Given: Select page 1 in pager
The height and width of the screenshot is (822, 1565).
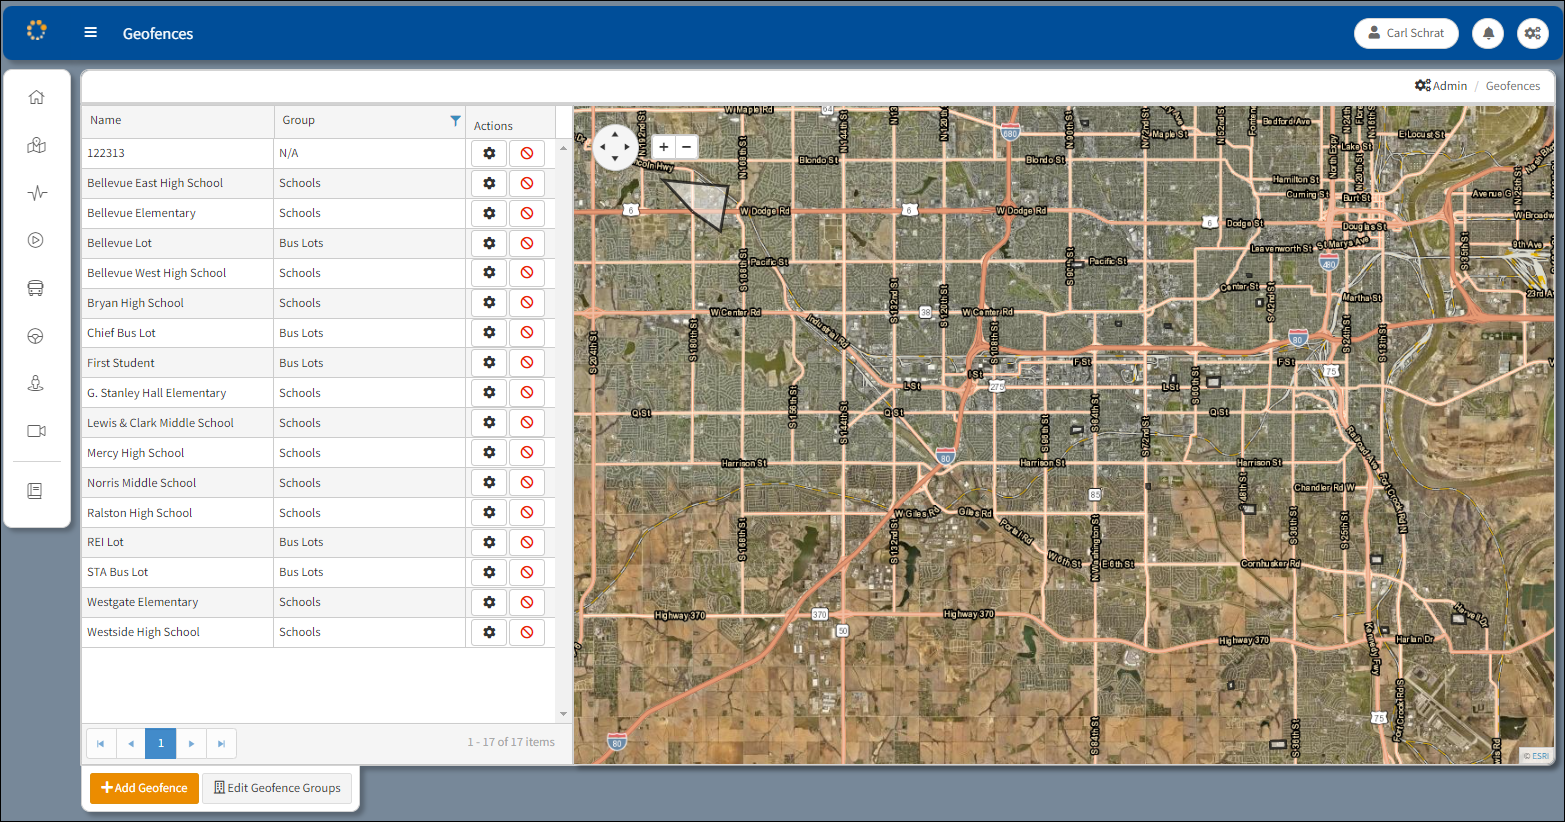Looking at the screenshot, I should (x=161, y=743).
